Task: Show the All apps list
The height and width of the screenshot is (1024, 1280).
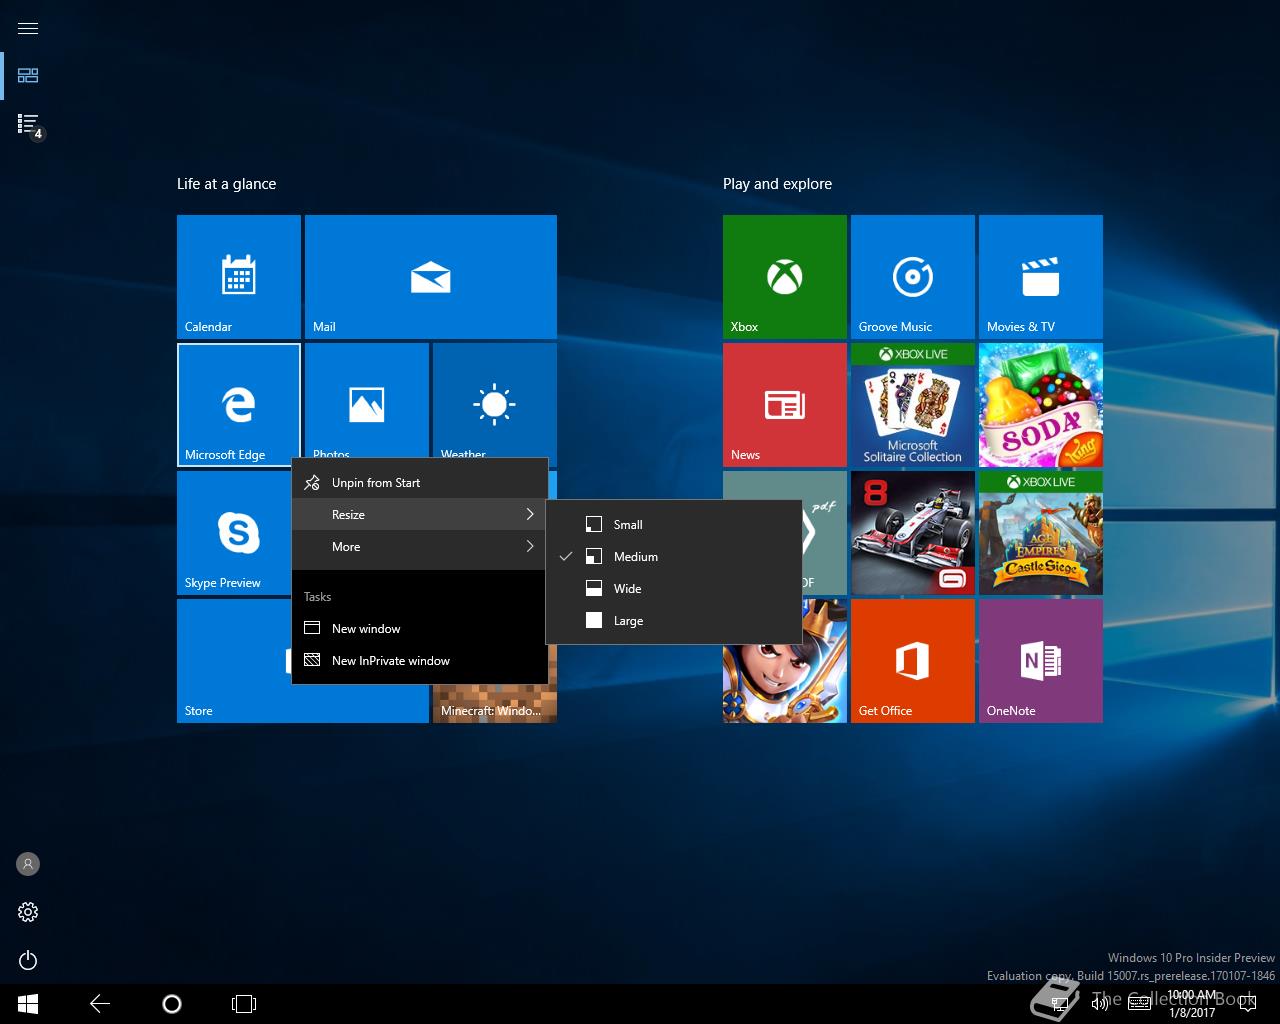Action: coord(28,124)
